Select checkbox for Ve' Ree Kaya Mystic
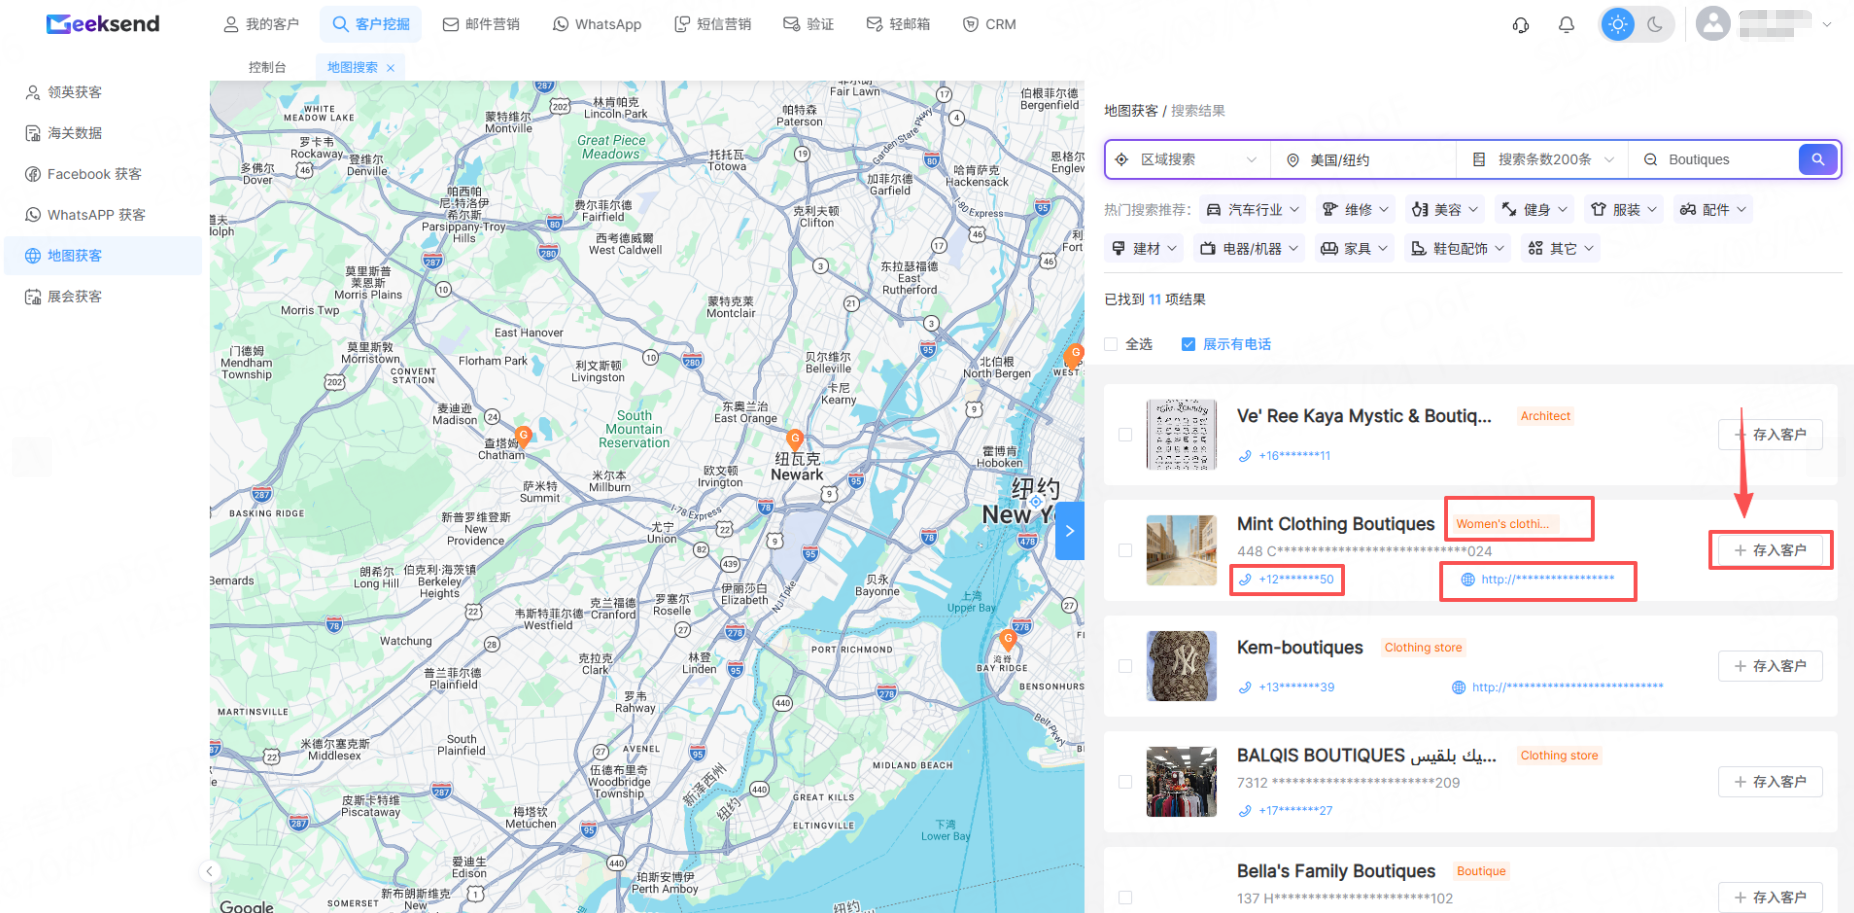Image resolution: width=1854 pixels, height=913 pixels. click(1125, 435)
